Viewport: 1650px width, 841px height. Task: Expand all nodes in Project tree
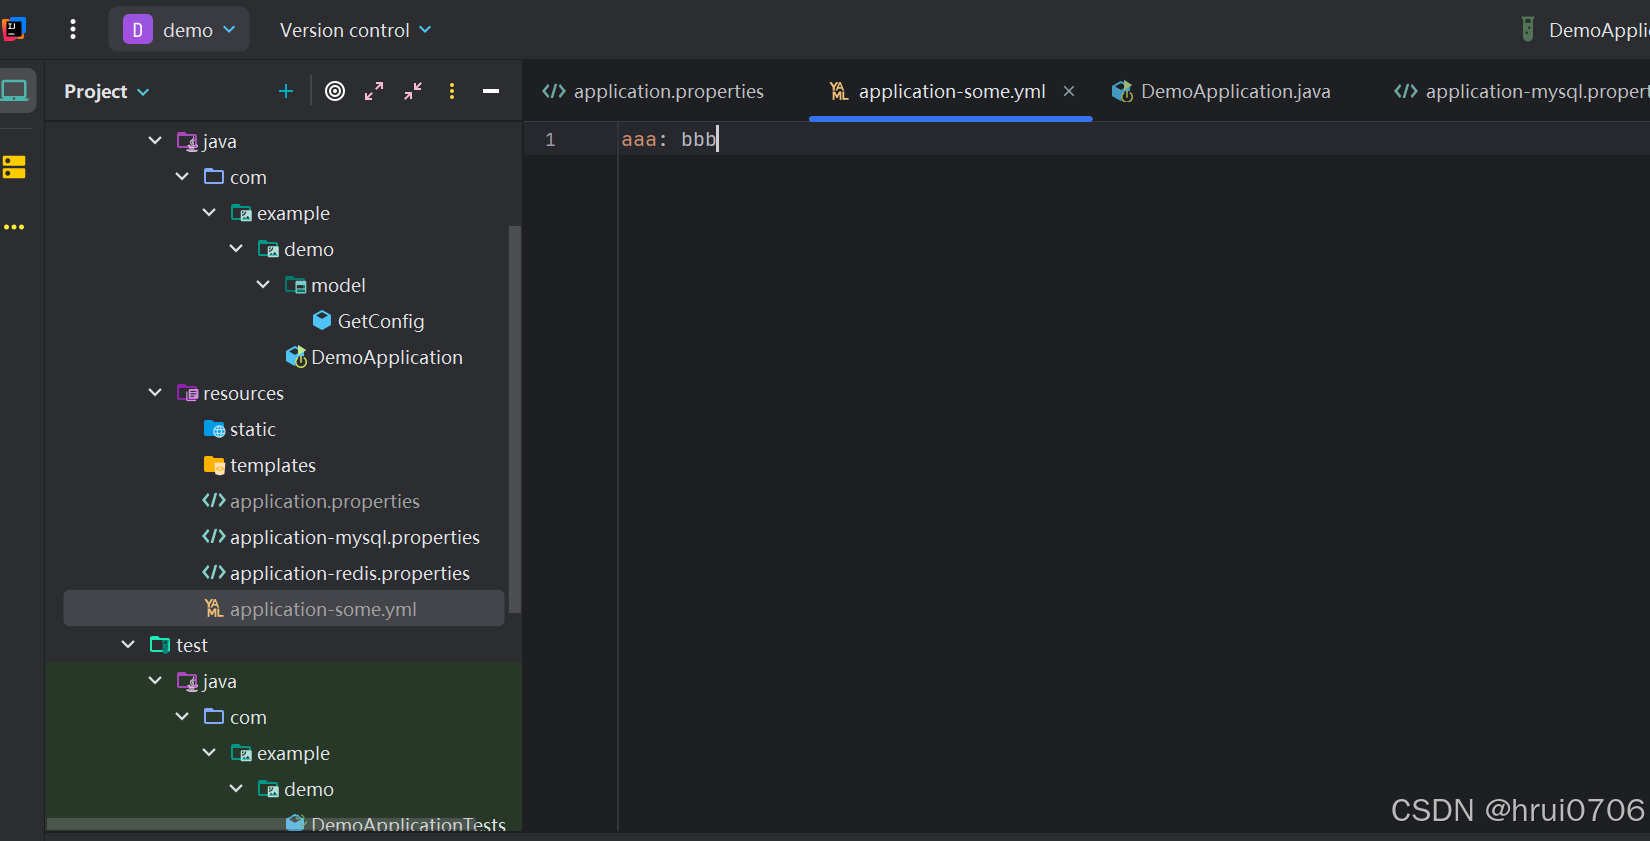[374, 91]
